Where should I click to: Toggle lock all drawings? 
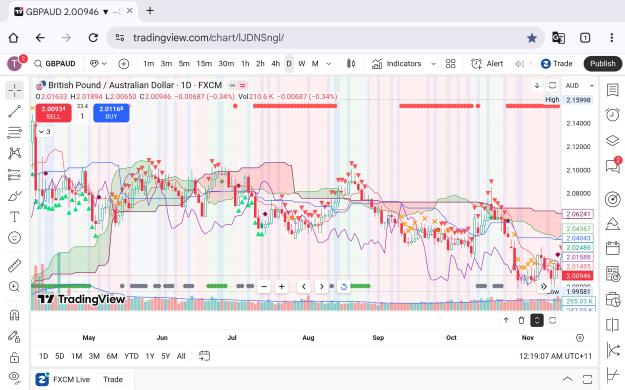(14, 357)
